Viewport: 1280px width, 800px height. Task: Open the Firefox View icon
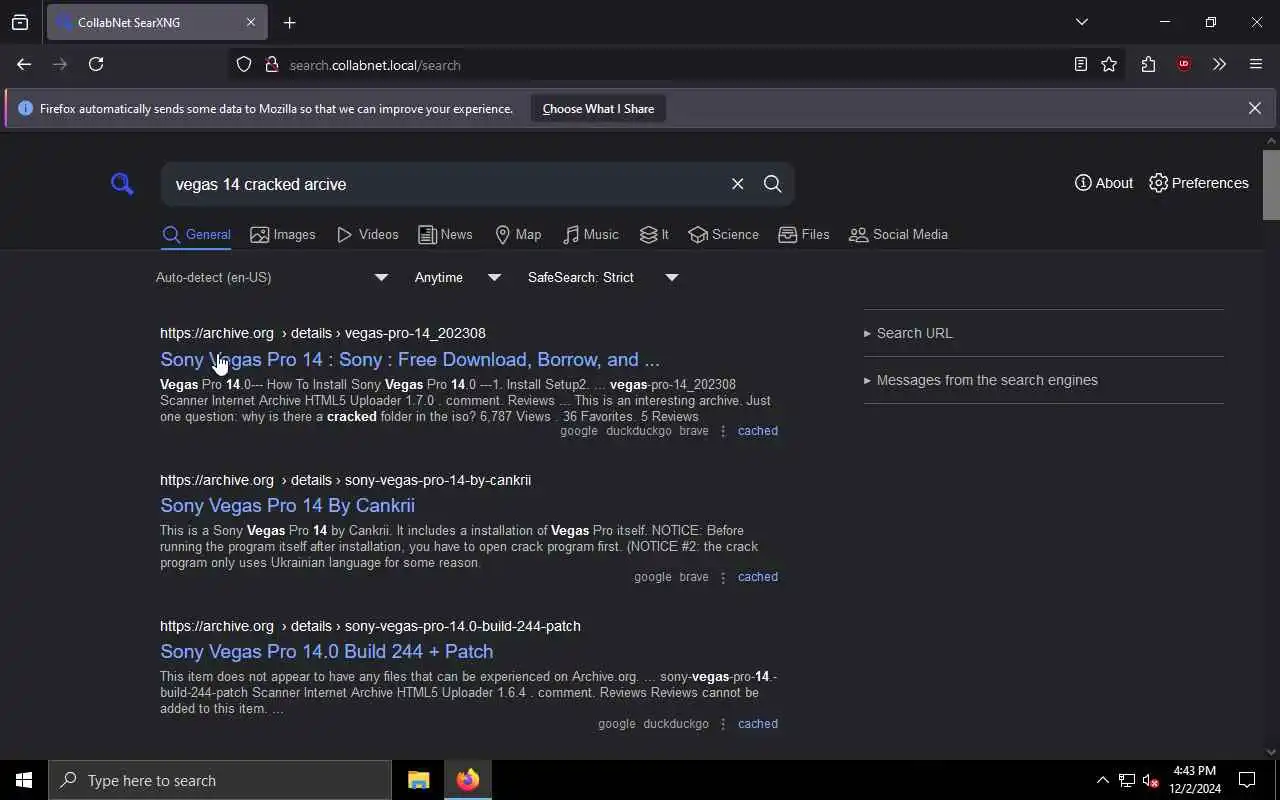tap(20, 22)
